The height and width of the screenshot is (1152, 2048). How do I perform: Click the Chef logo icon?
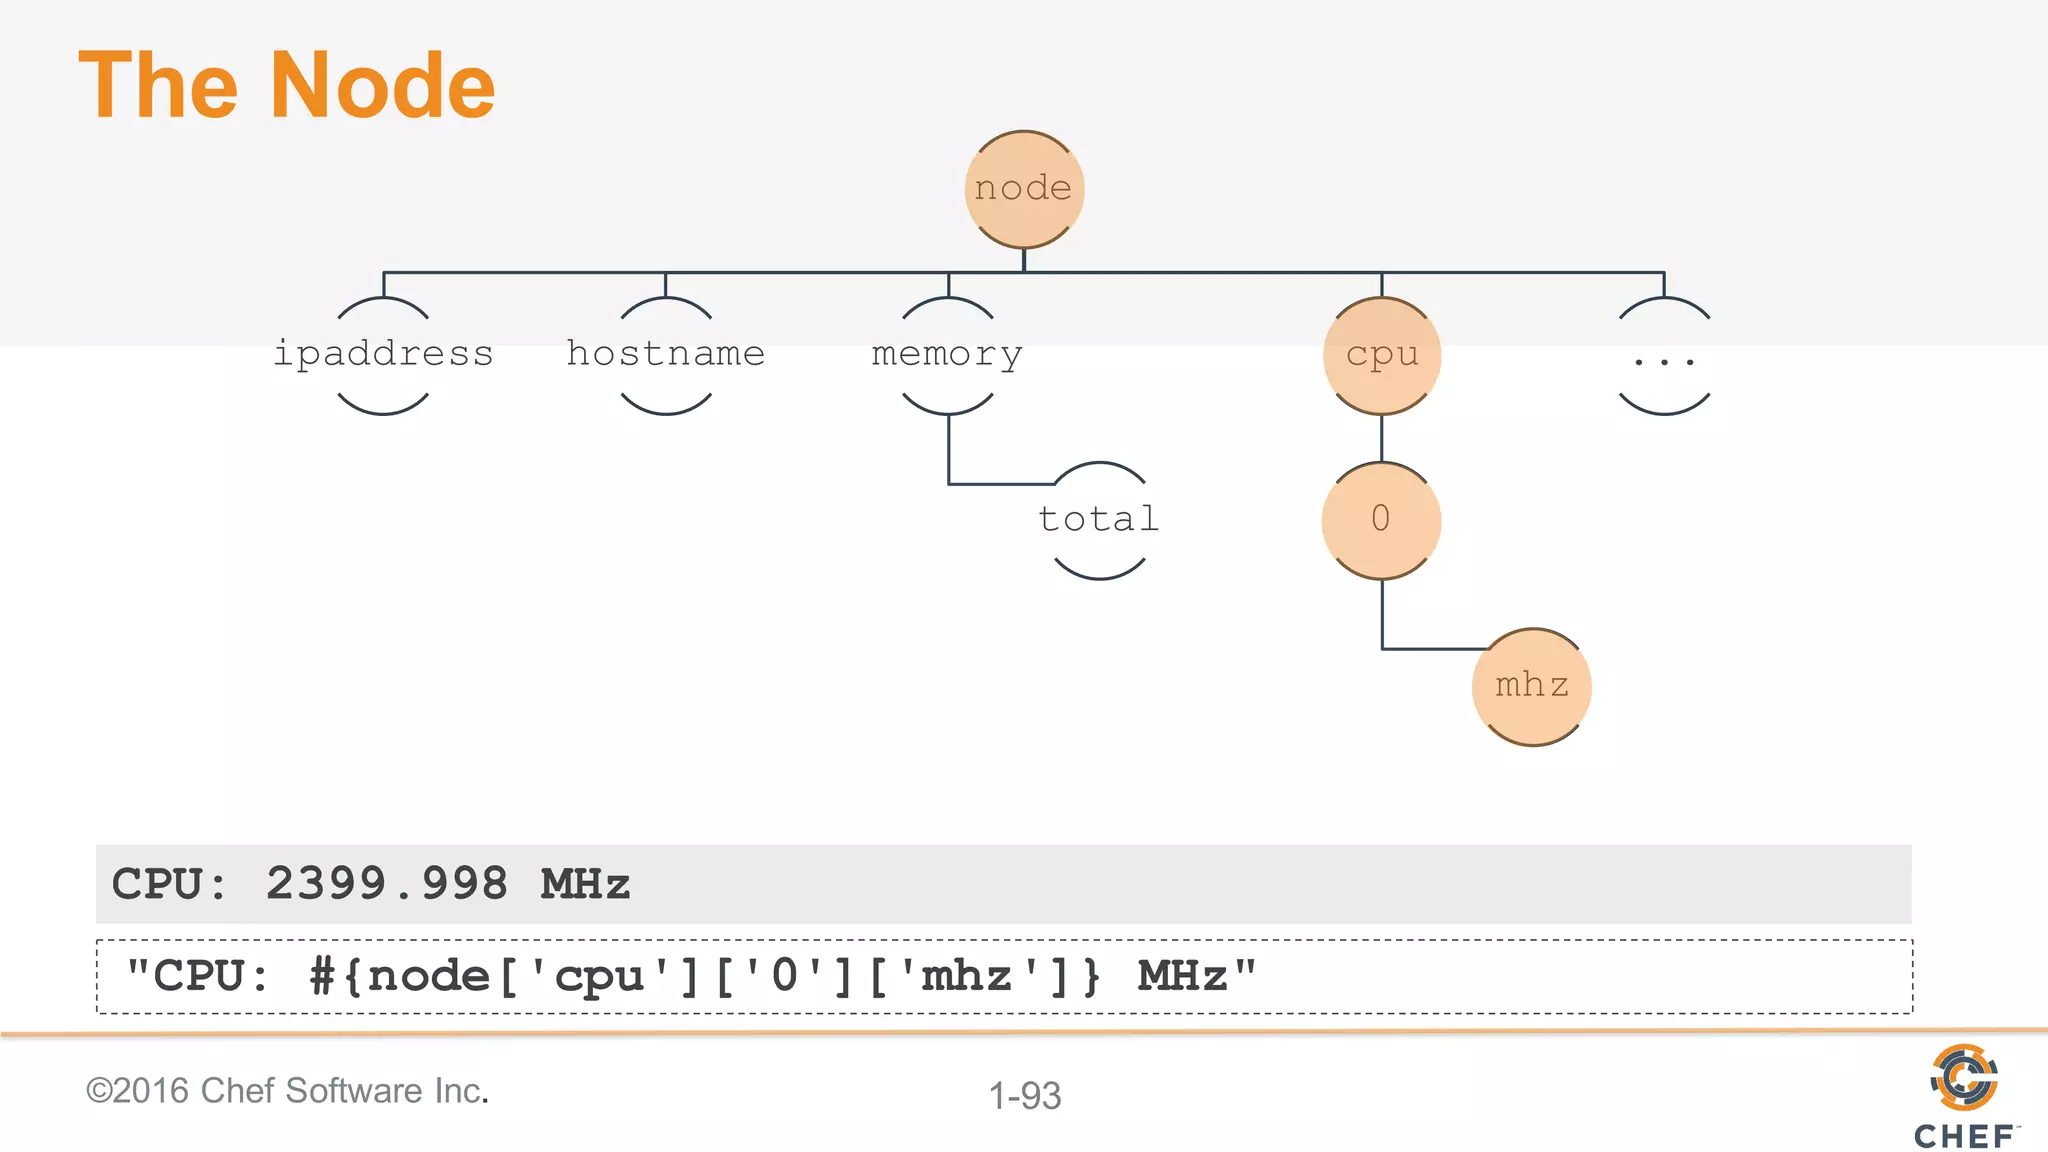pos(1964,1077)
